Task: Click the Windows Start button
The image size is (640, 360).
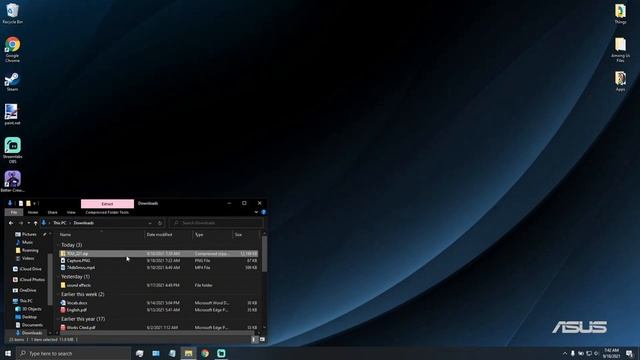Action: (x=8, y=353)
